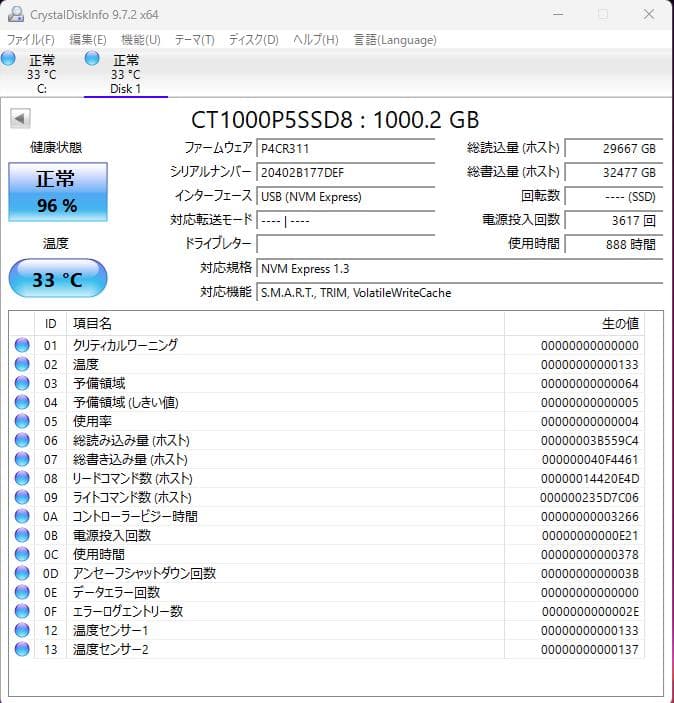This screenshot has height=703, width=674.
Task: Click status orb for ID 0D アンセーフシャットダウン回数
Action: coord(22,573)
